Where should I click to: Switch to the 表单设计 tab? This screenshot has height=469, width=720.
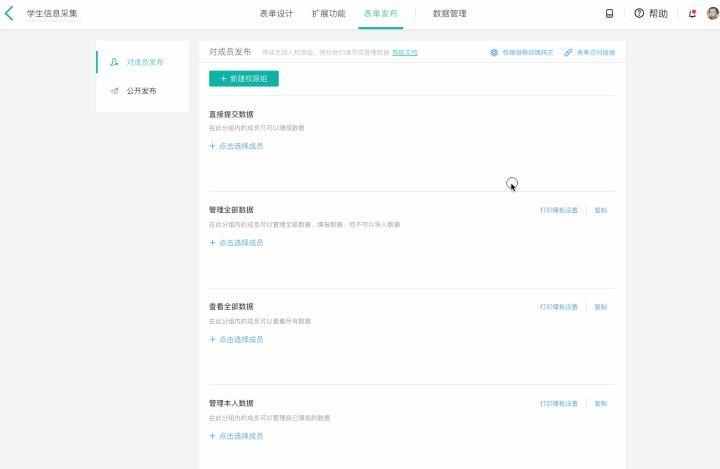click(276, 13)
